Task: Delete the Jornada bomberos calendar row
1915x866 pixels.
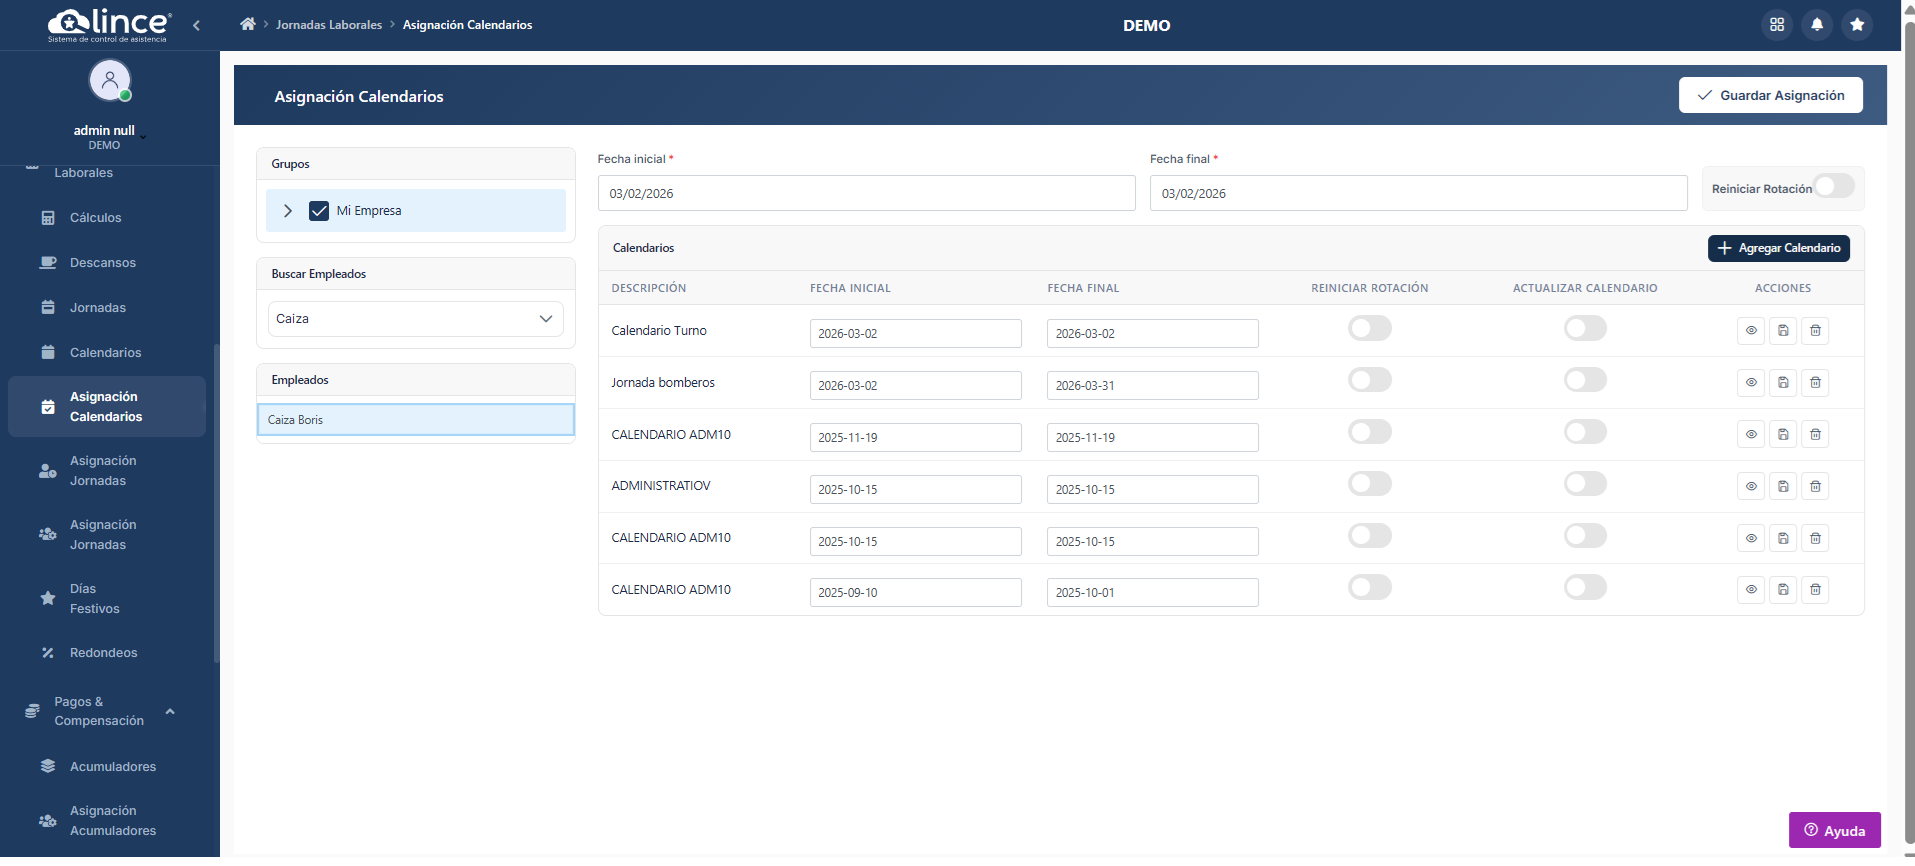Action: coord(1815,383)
